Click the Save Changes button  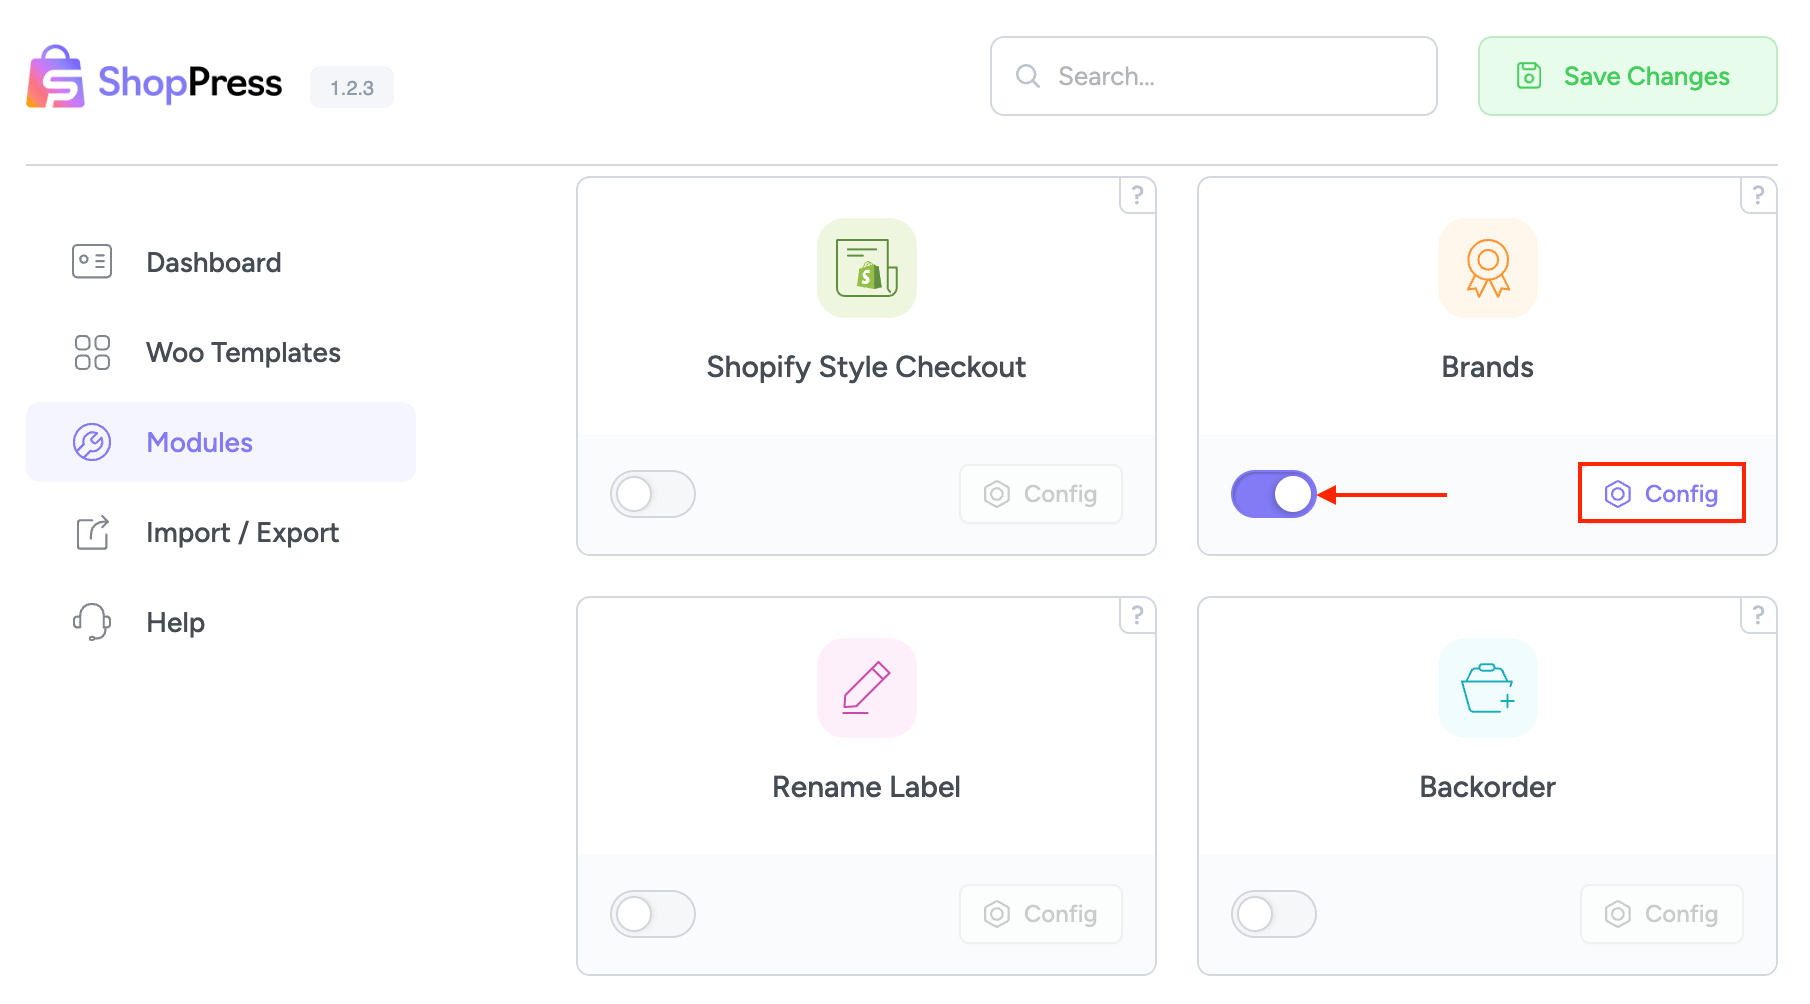(1626, 75)
